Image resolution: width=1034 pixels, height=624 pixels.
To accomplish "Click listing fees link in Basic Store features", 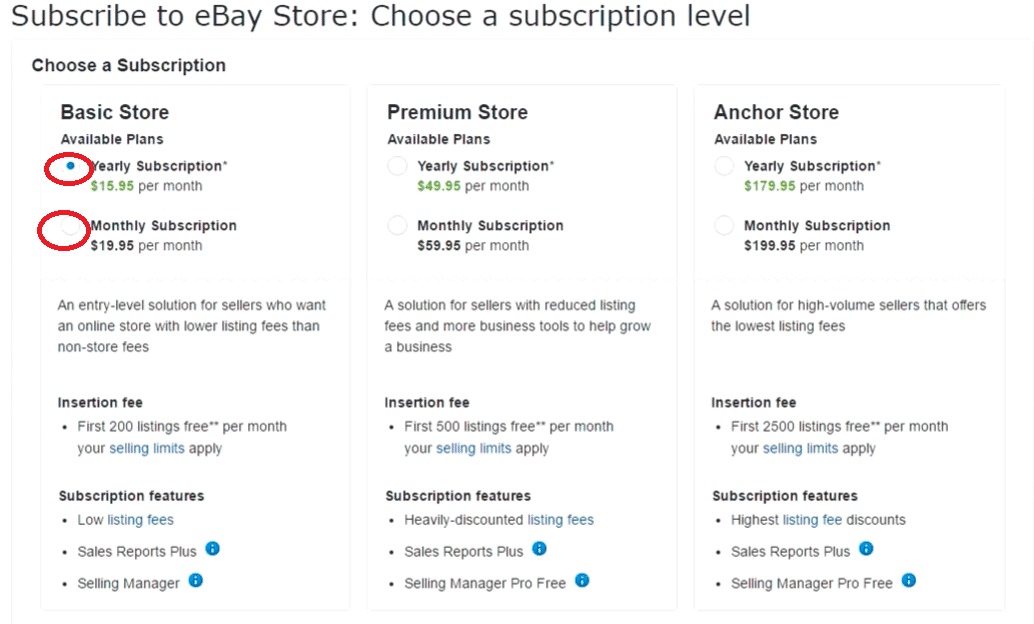I will pos(140,520).
